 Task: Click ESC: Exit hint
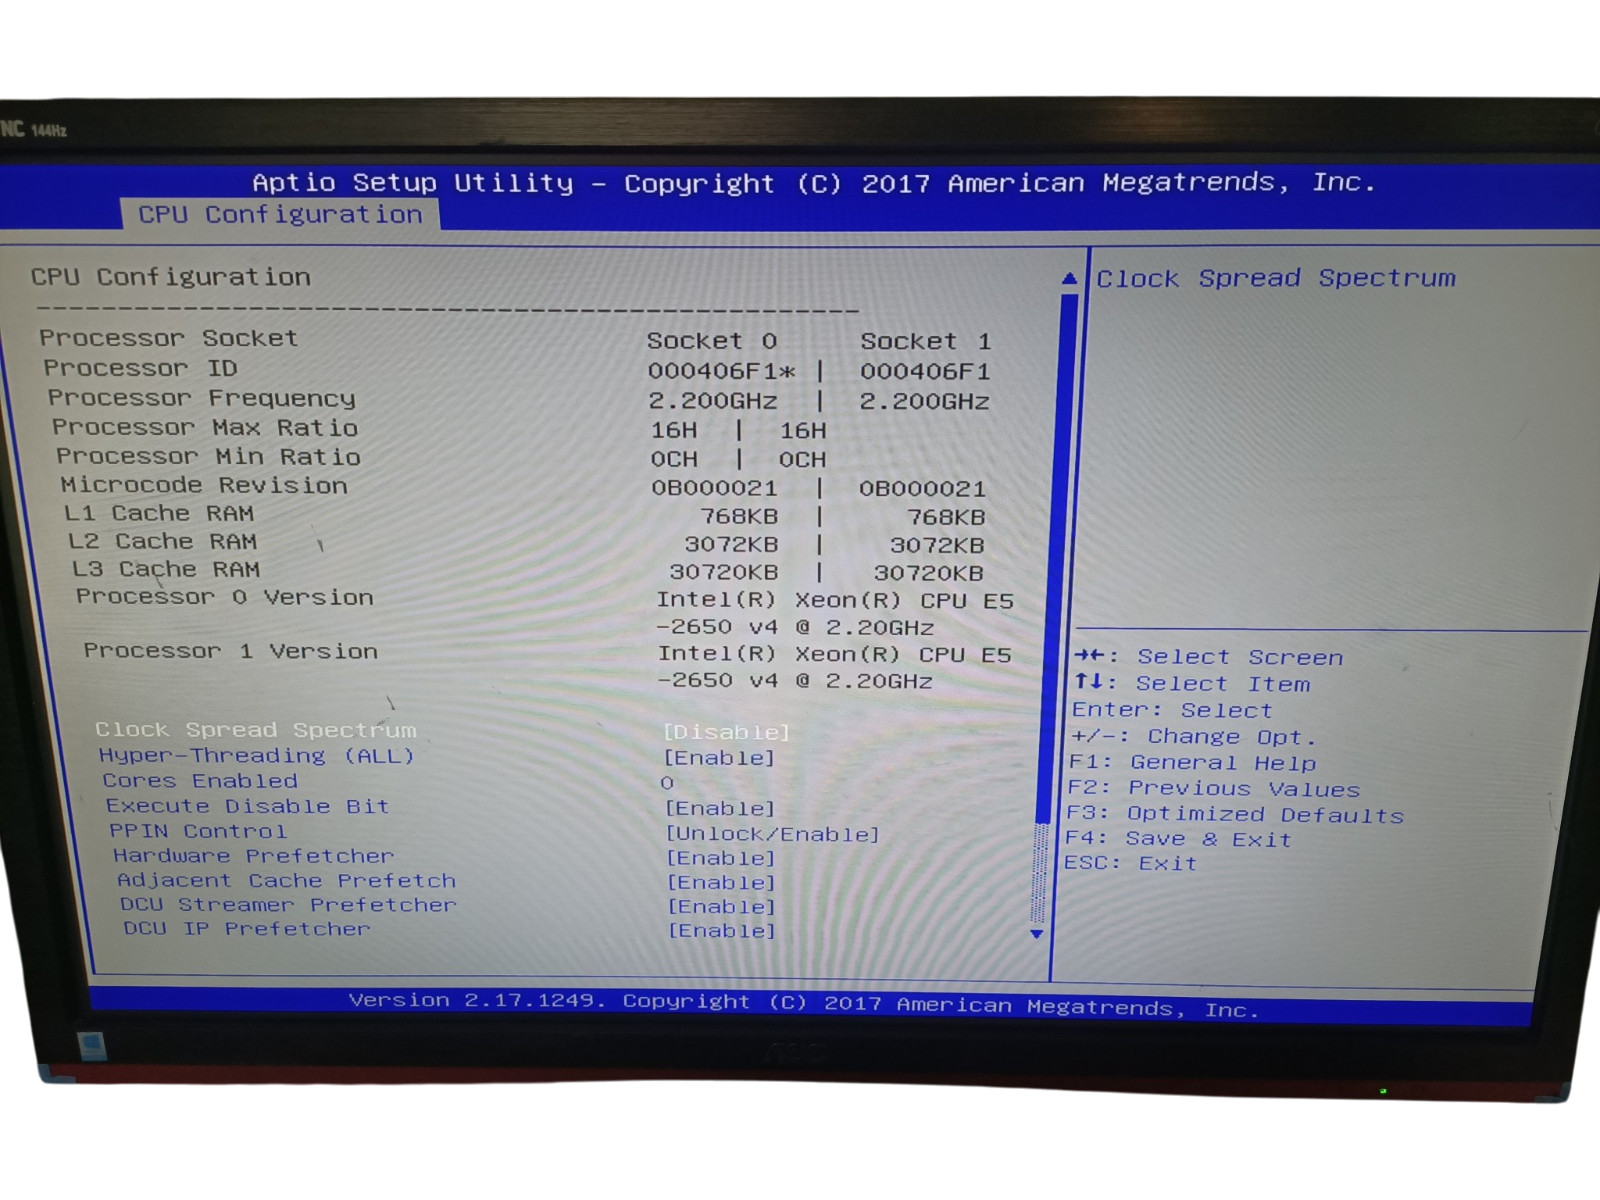click(1130, 863)
